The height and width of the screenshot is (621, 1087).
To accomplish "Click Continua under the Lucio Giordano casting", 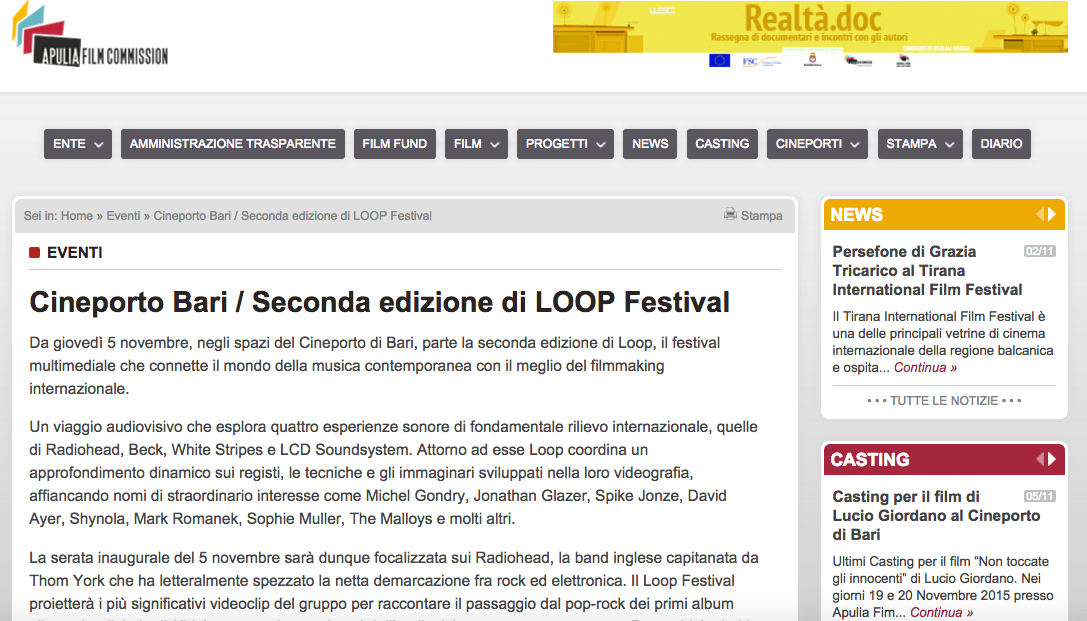I will click(x=941, y=612).
